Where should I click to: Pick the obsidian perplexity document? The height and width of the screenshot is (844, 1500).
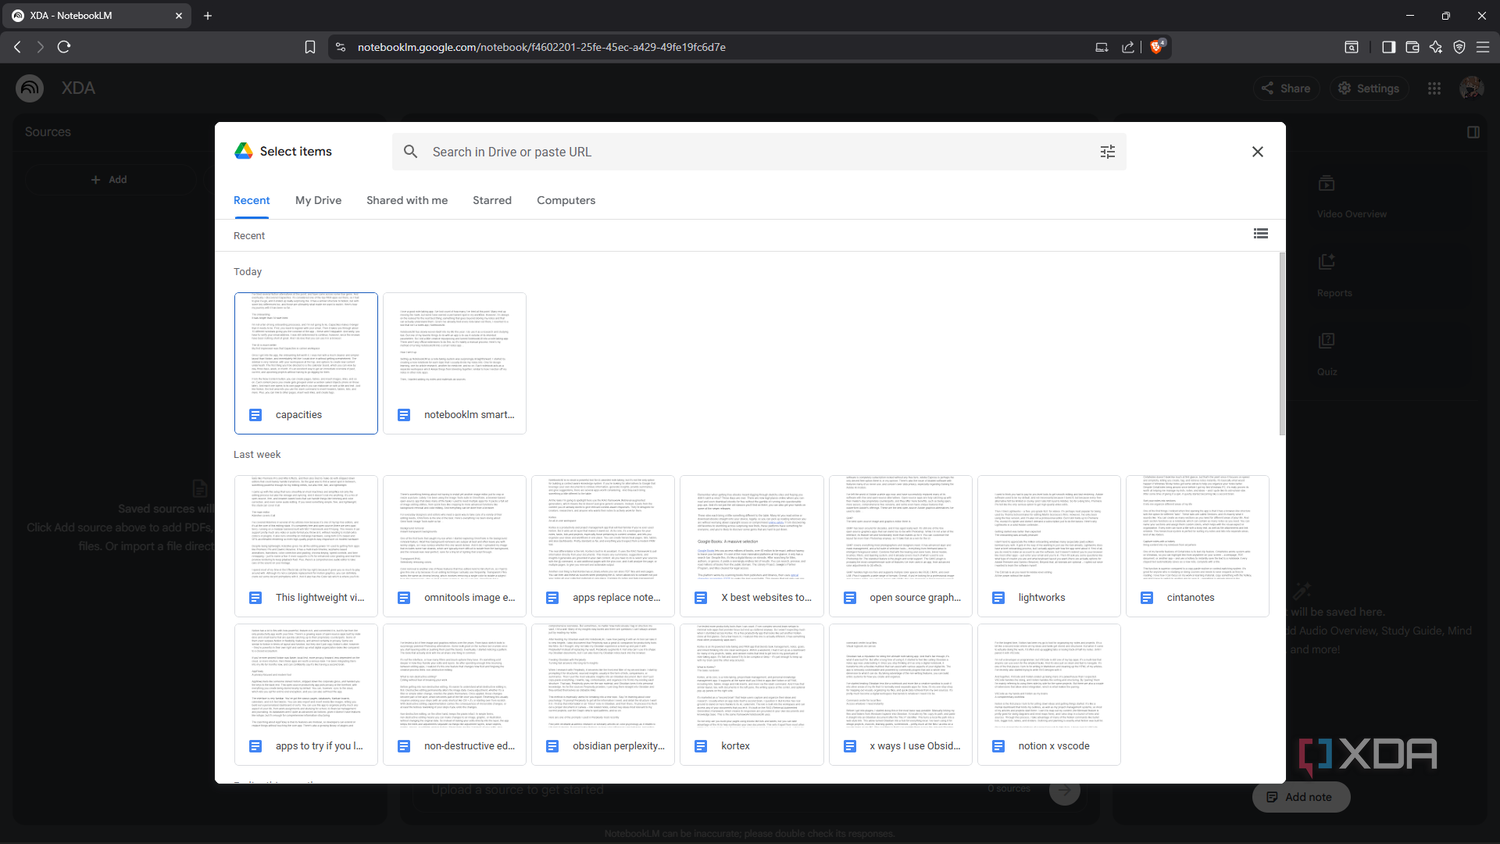coord(603,695)
